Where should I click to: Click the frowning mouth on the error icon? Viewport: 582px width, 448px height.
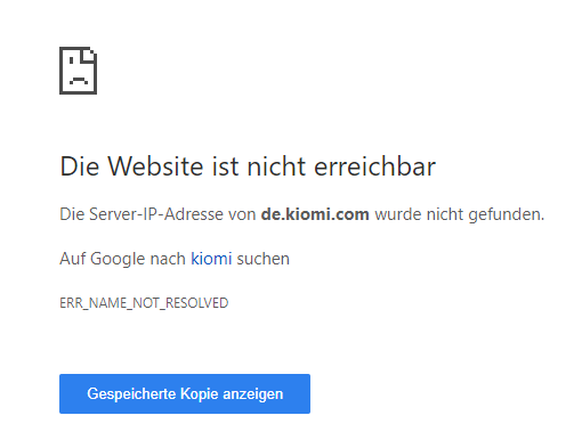(78, 80)
